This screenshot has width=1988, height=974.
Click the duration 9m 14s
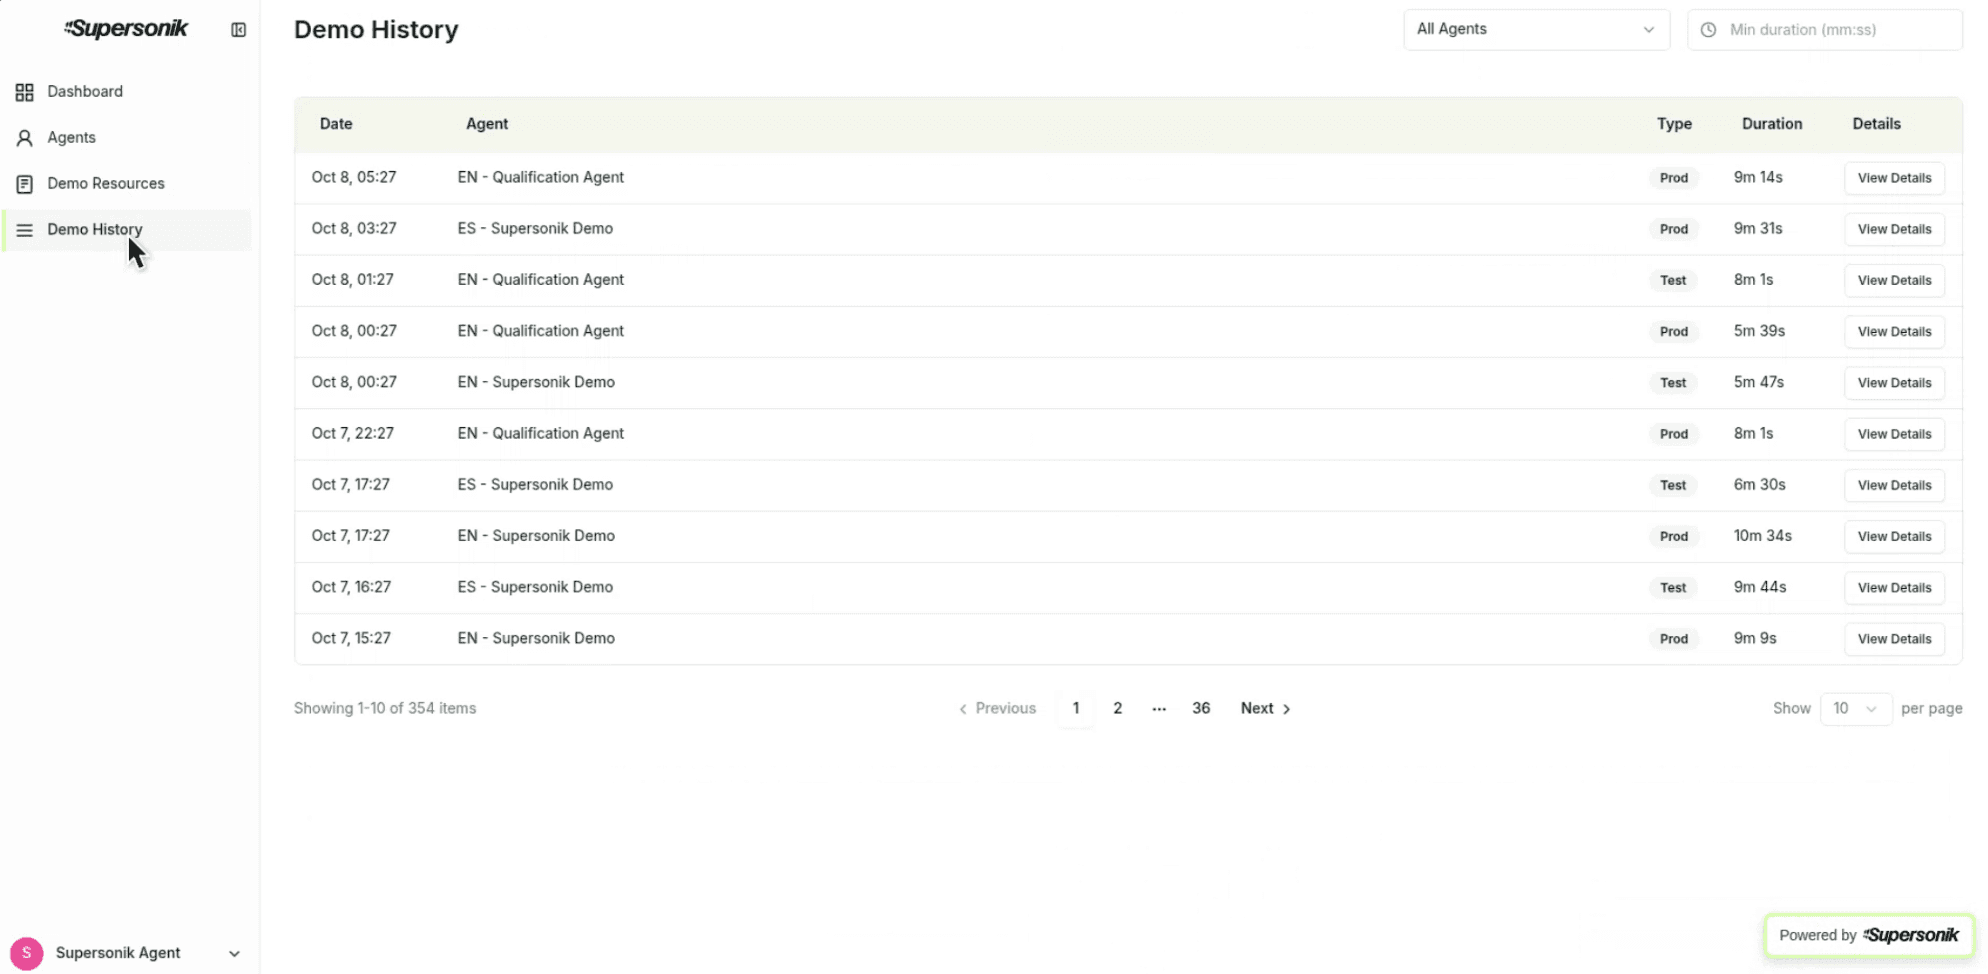pos(1758,177)
